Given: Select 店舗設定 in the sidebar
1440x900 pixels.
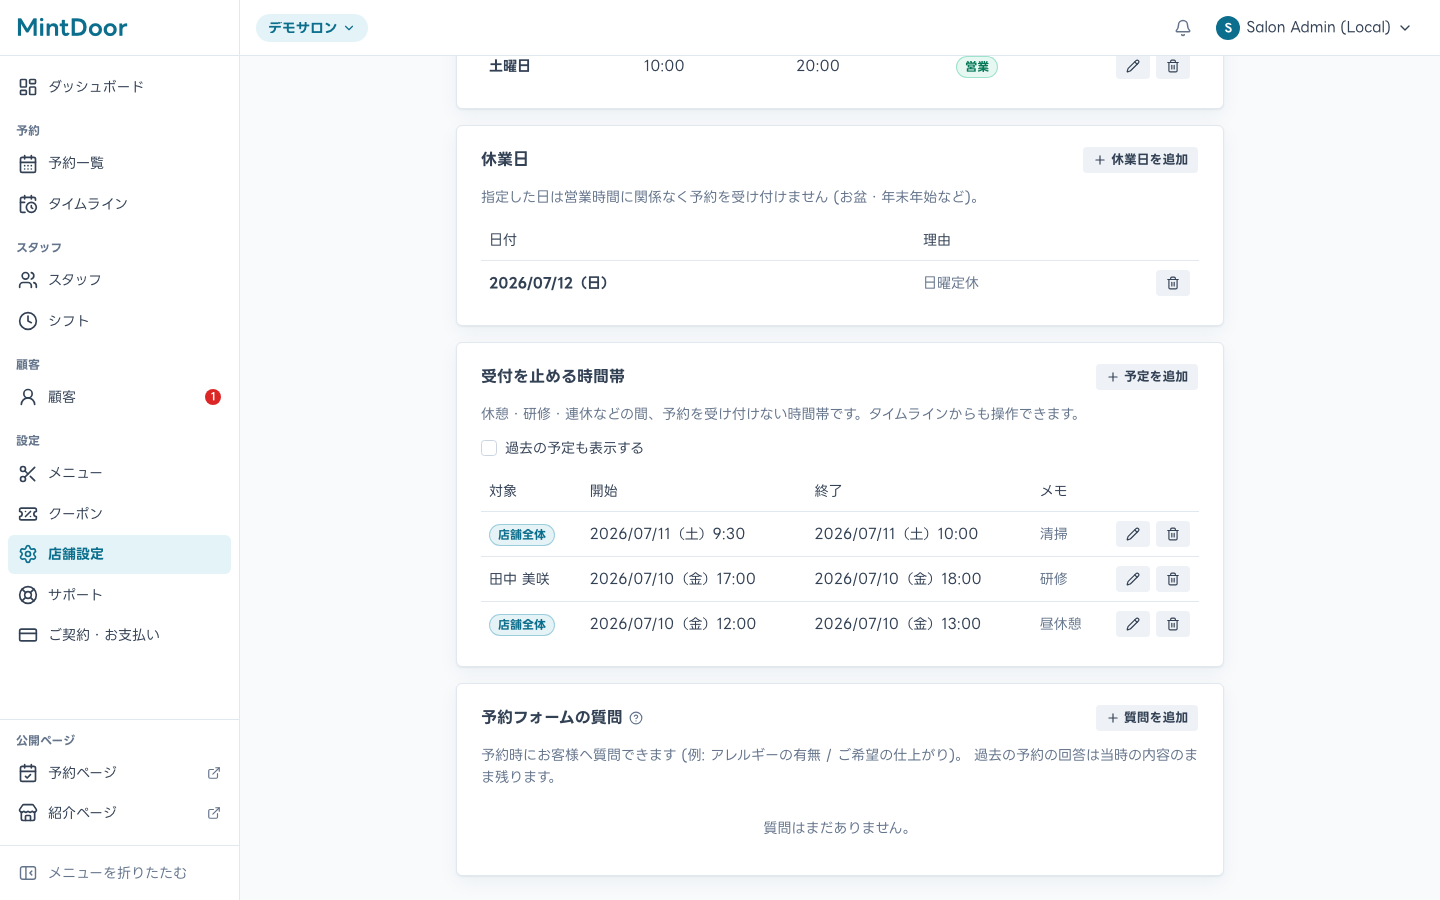Looking at the screenshot, I should tap(119, 554).
